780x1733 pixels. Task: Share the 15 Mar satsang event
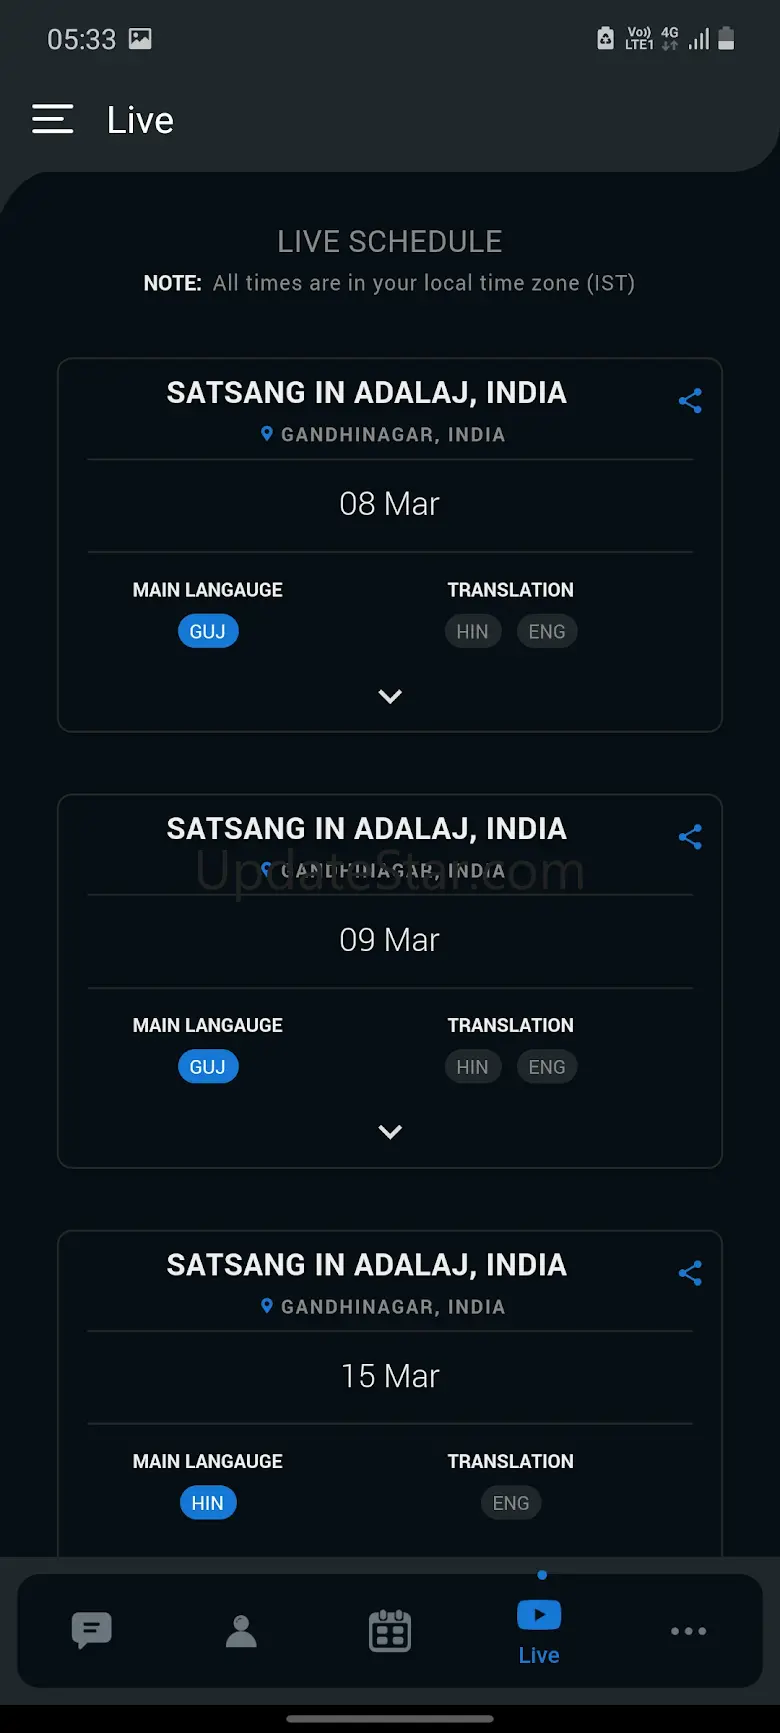pyautogui.click(x=690, y=1273)
